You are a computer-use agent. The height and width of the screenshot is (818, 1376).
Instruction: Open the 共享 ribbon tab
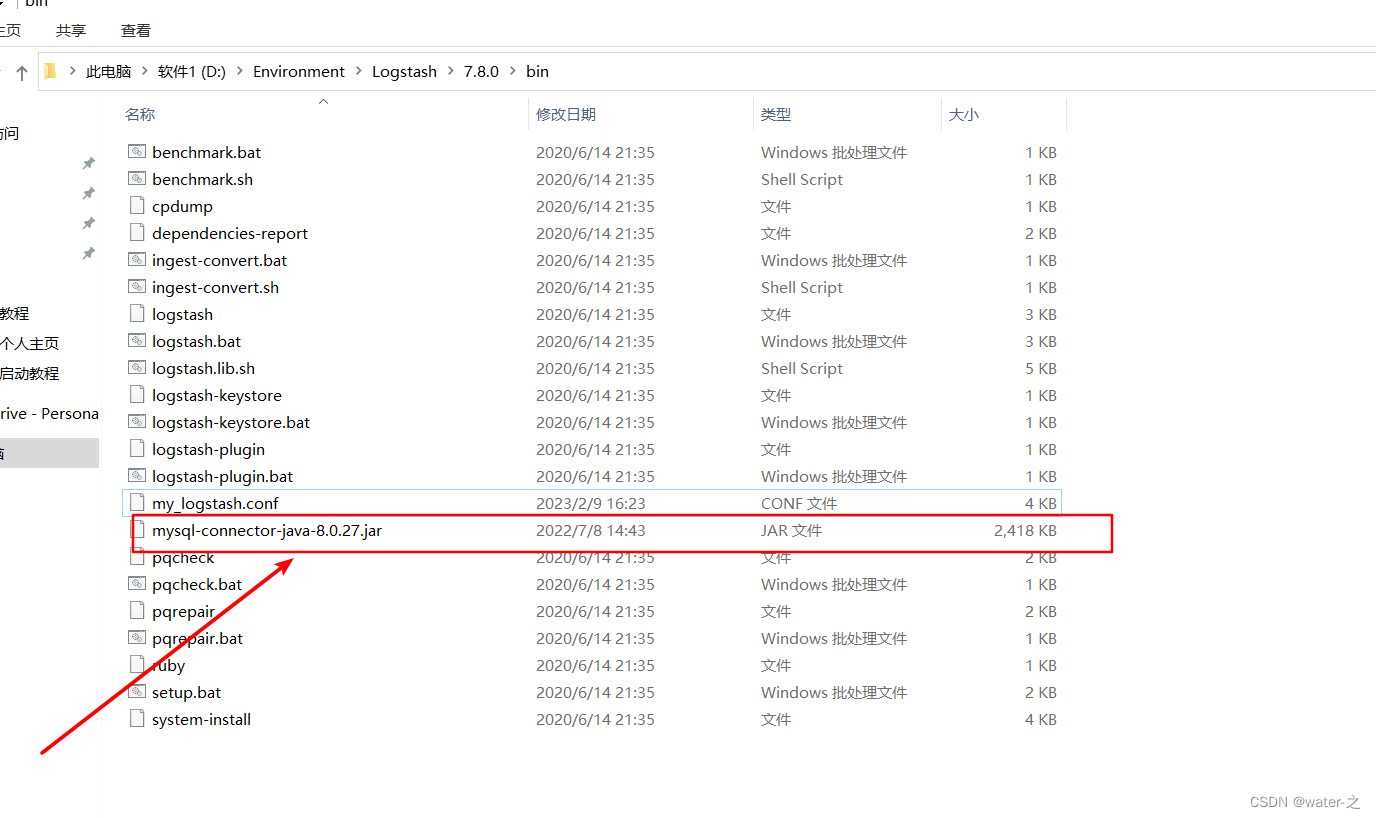[71, 31]
